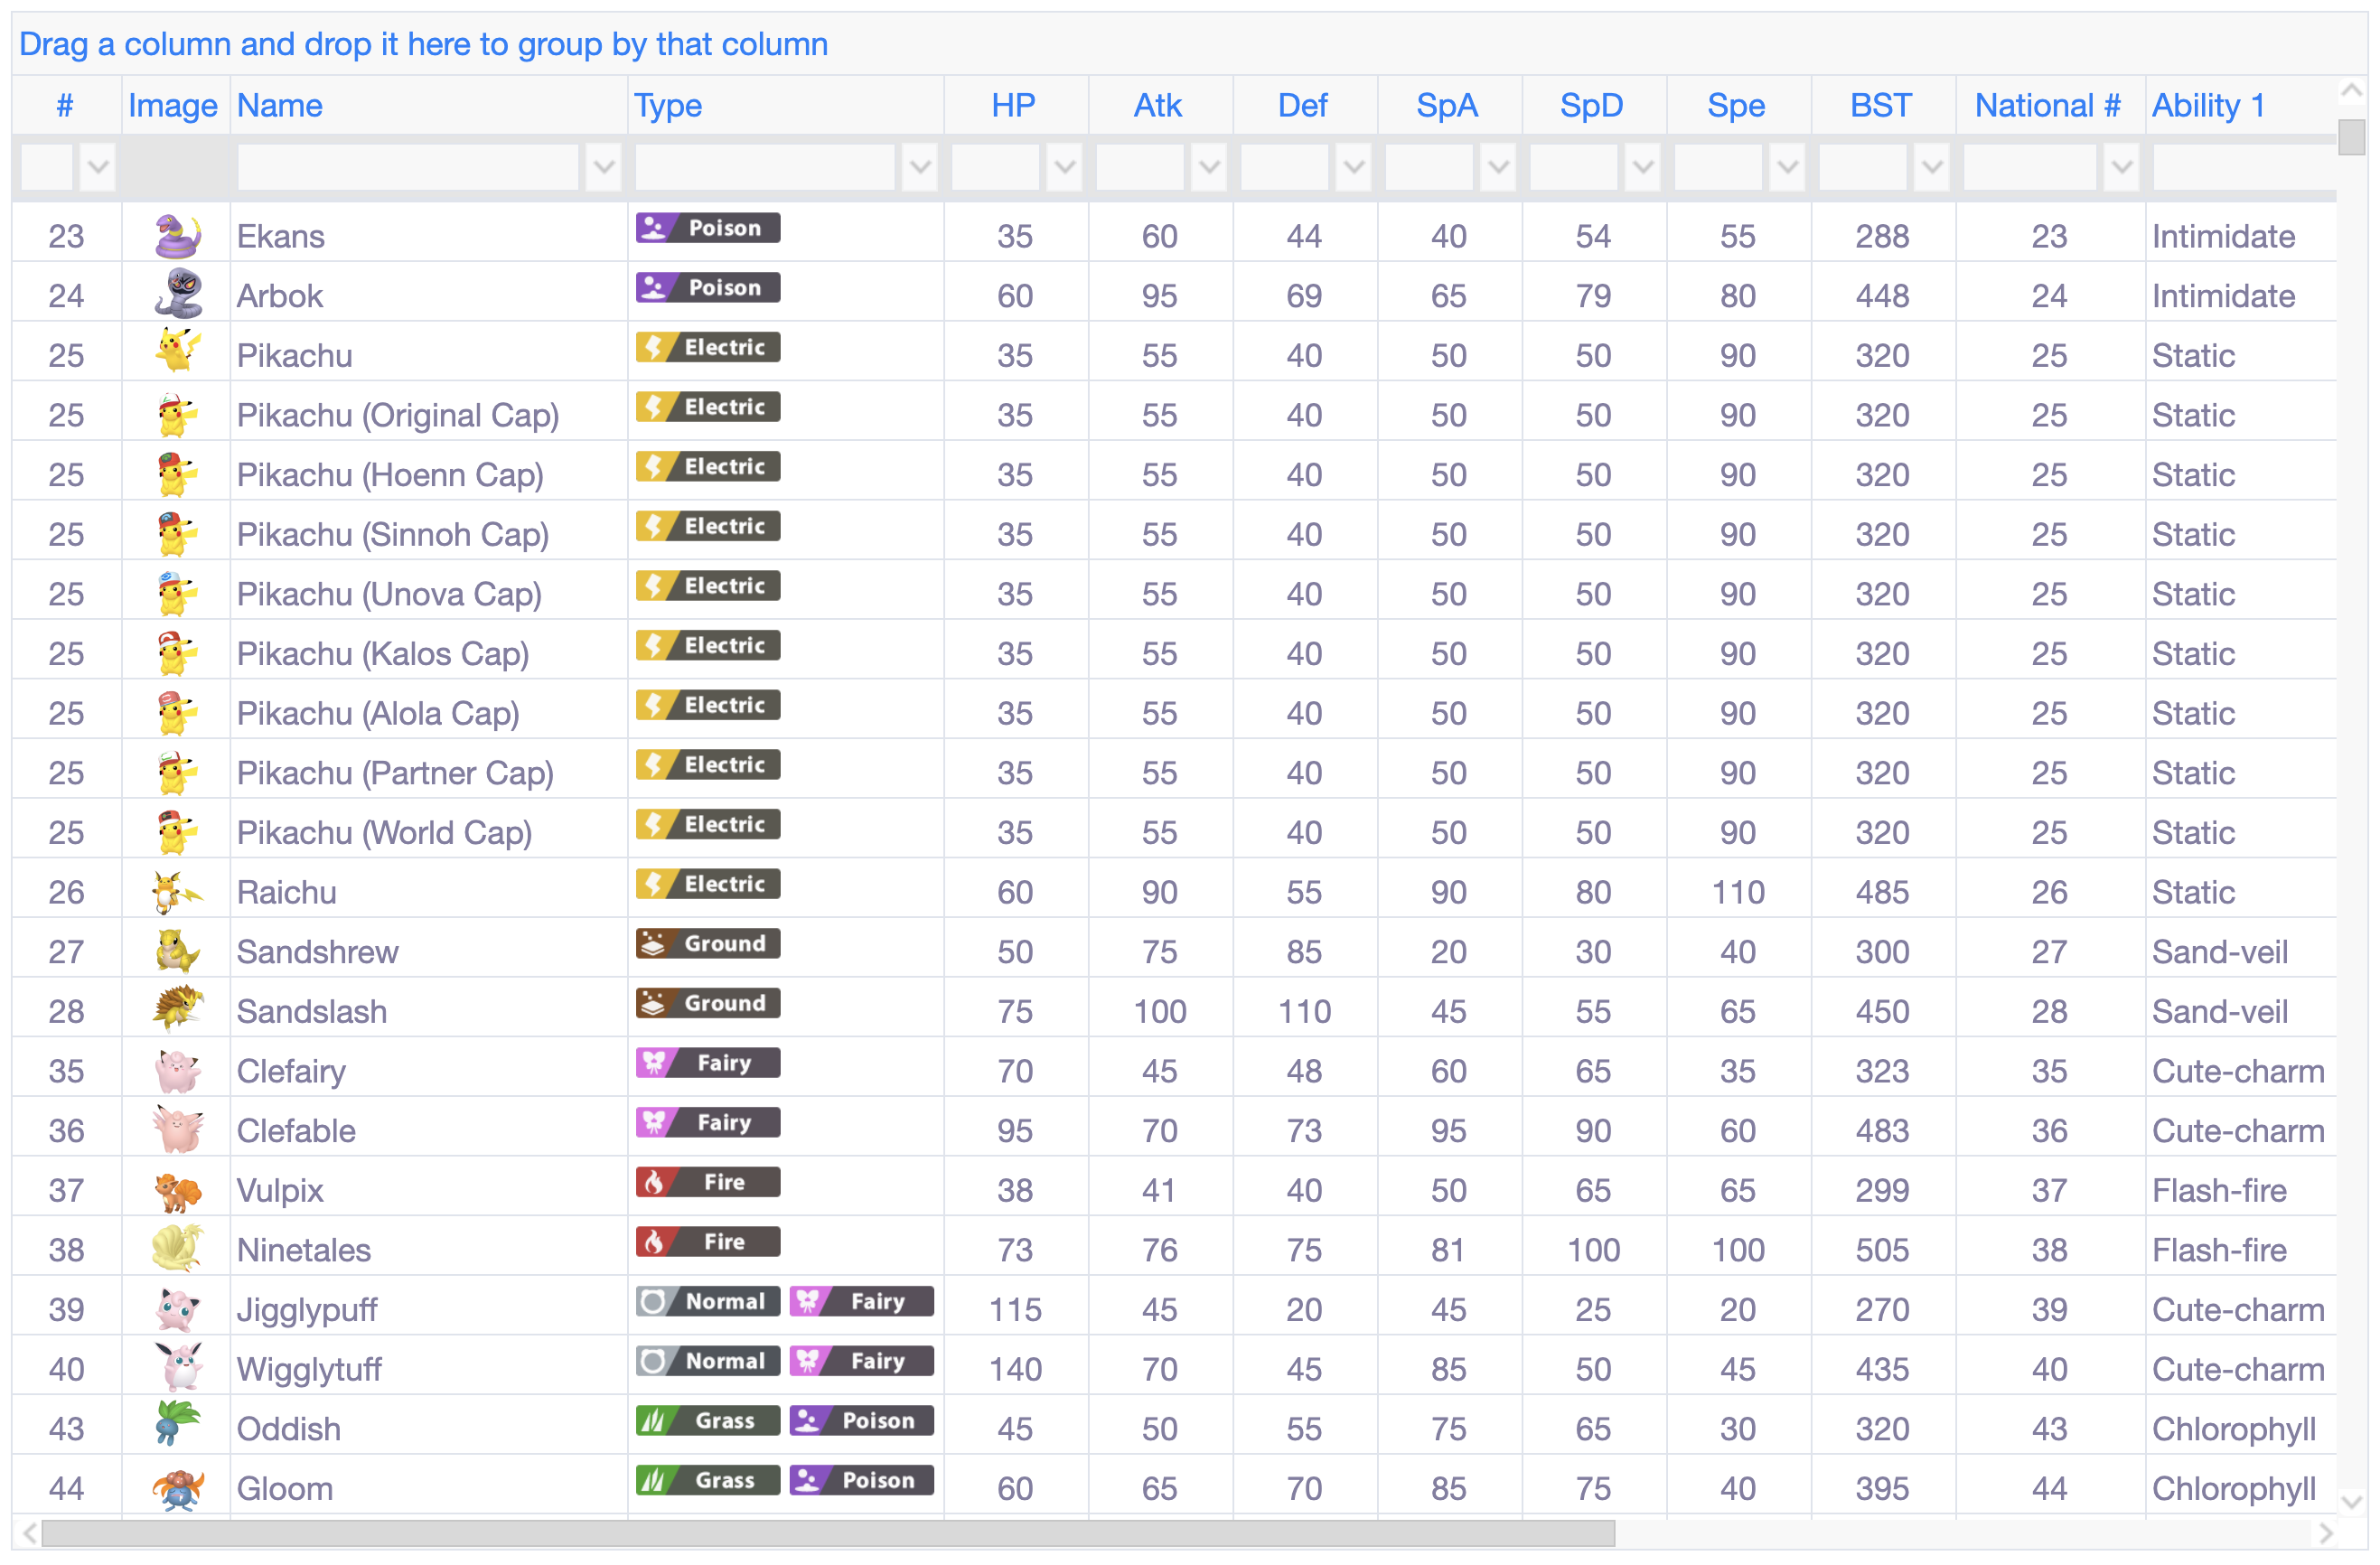Click the Wigglytuff sprite image

click(x=178, y=1368)
